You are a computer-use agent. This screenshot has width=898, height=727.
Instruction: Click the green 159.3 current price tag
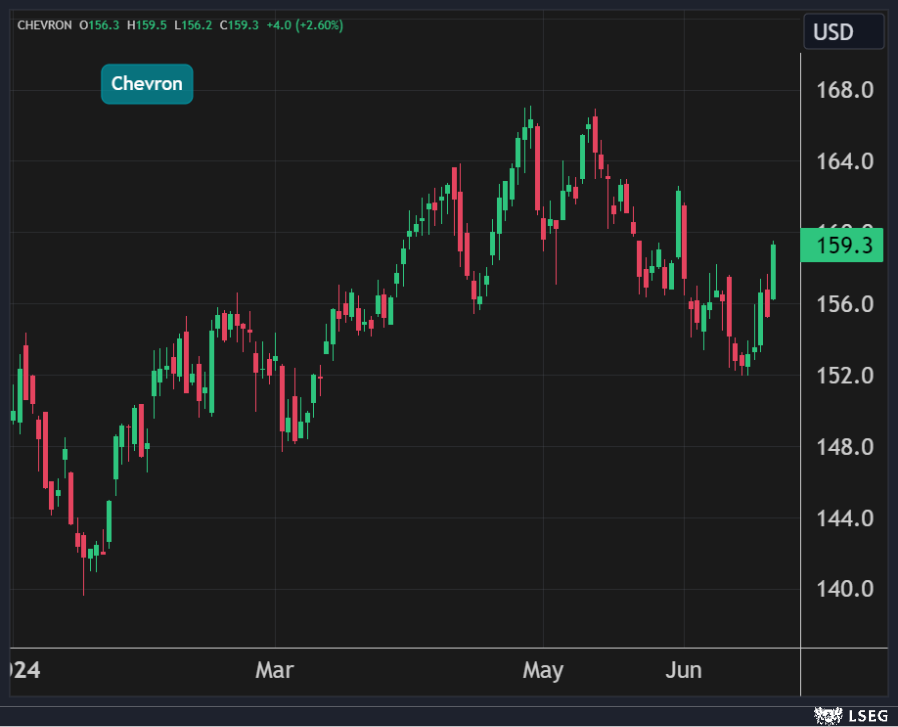coord(843,245)
